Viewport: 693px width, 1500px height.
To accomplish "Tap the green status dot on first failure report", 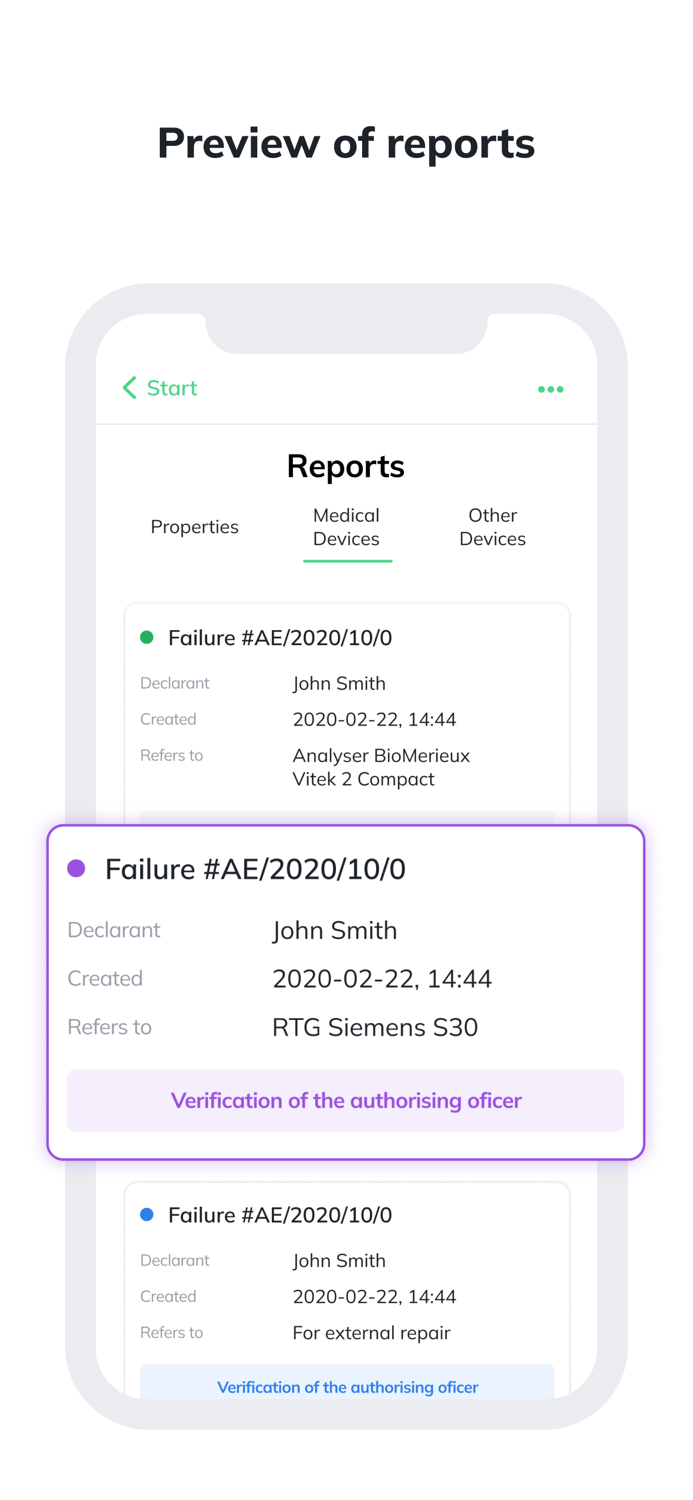I will pos(145,637).
